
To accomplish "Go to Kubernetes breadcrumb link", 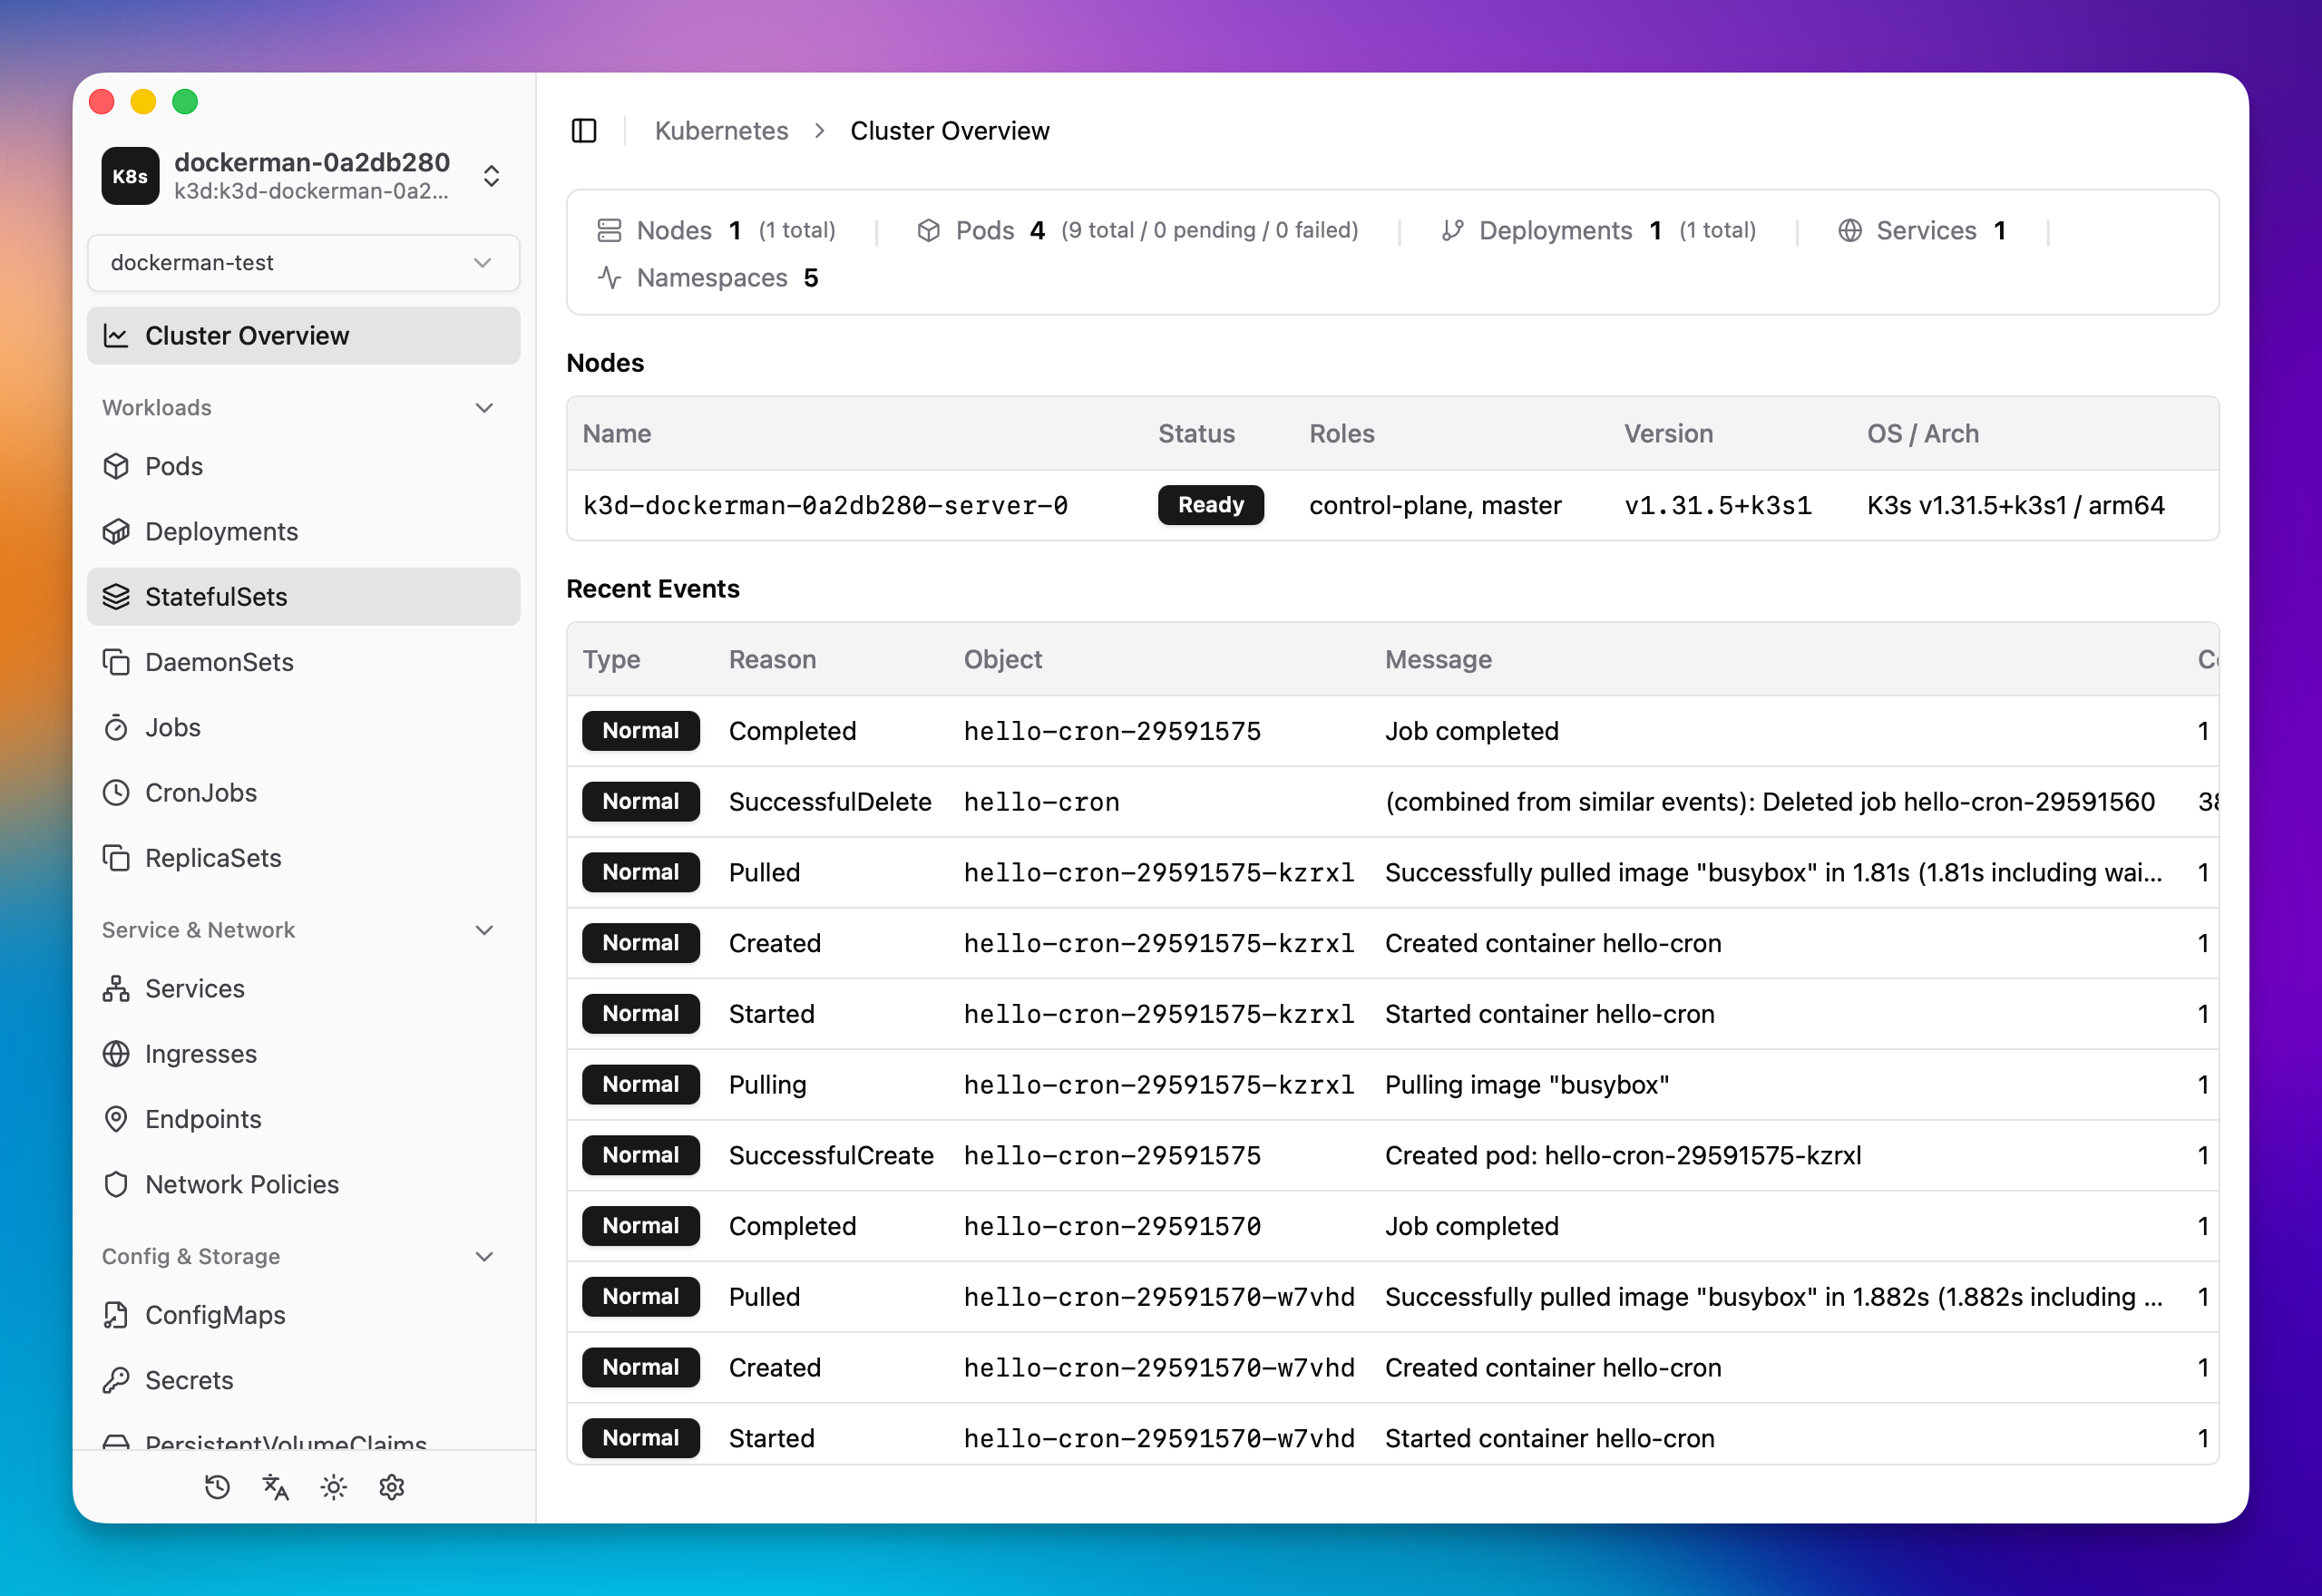I will coord(721,131).
